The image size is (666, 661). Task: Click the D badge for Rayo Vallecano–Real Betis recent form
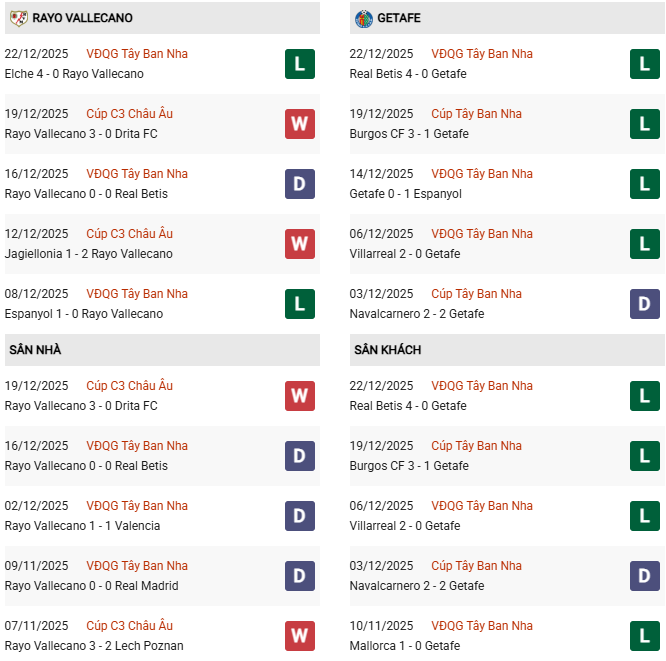299,184
